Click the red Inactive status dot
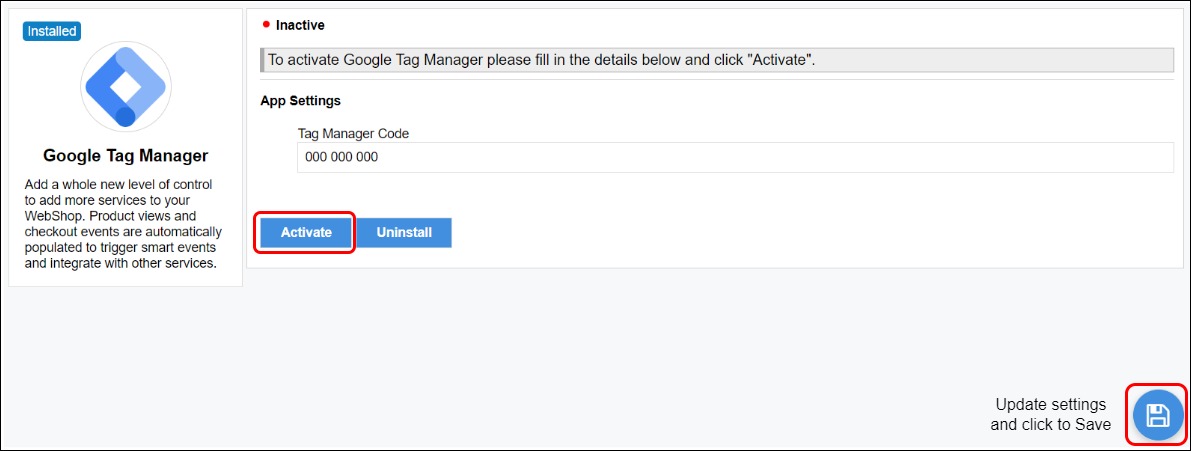The image size is (1191, 451). pos(266,24)
